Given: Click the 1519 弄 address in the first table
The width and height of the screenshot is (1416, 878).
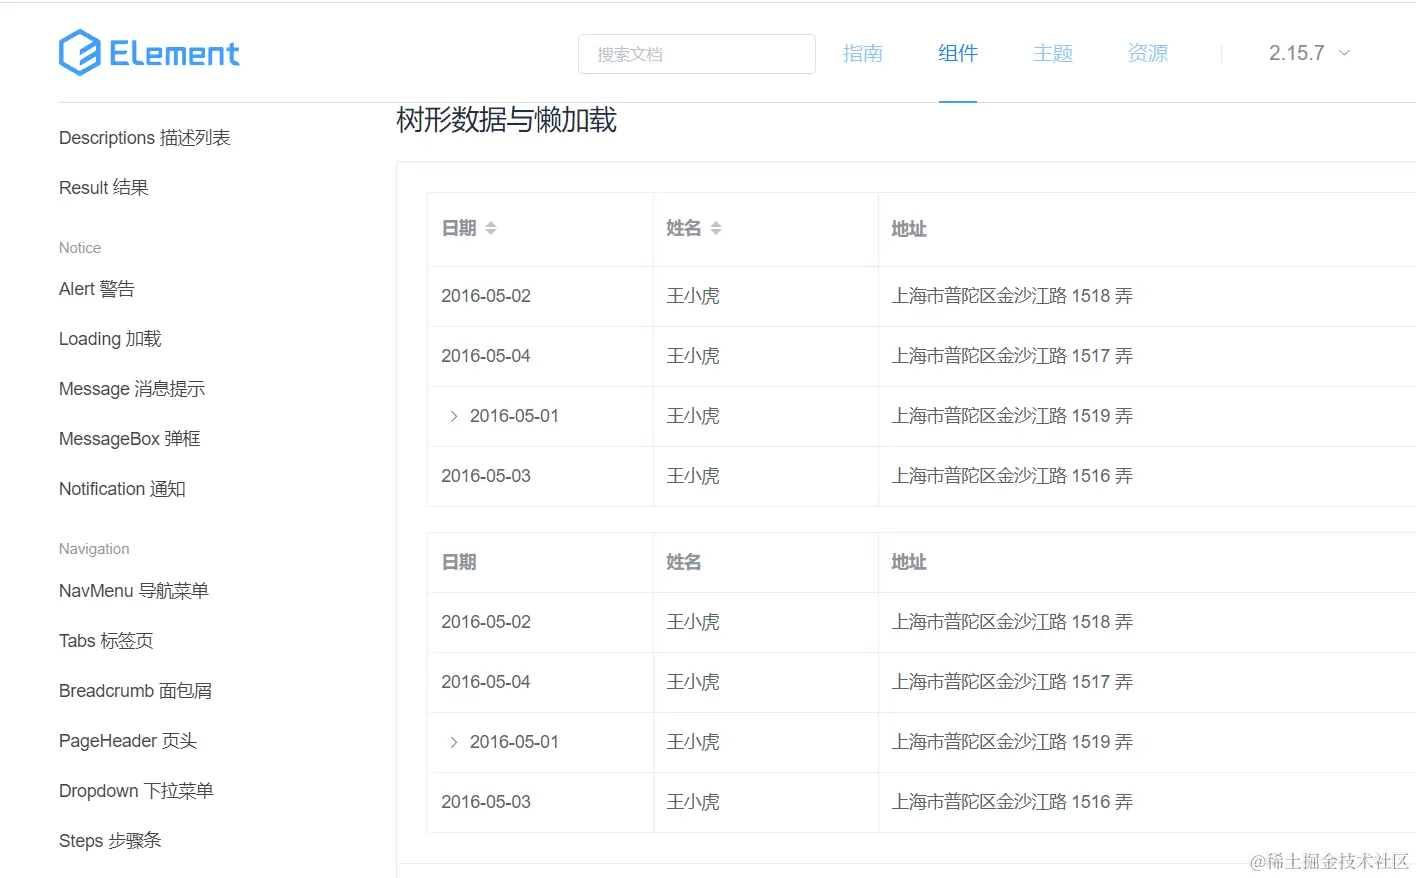Looking at the screenshot, I should point(1012,416).
